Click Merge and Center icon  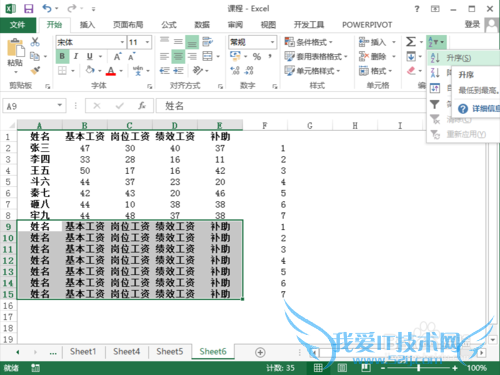(207, 56)
